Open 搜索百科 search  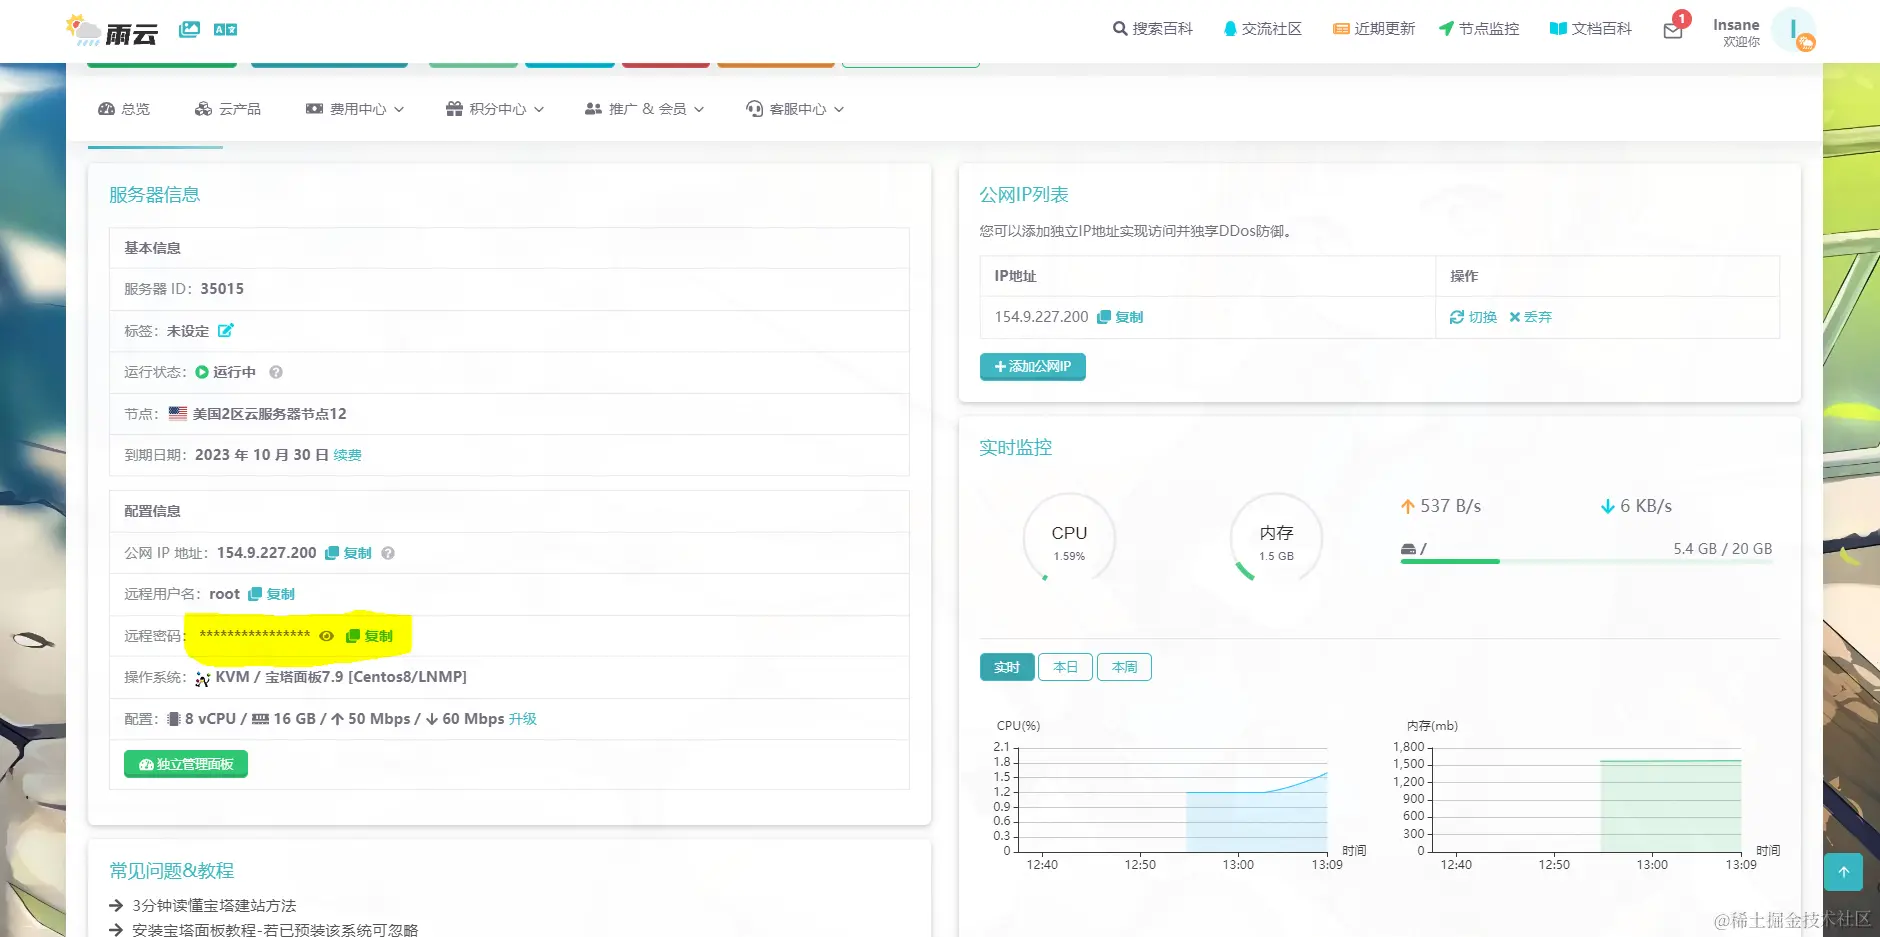pos(1153,29)
